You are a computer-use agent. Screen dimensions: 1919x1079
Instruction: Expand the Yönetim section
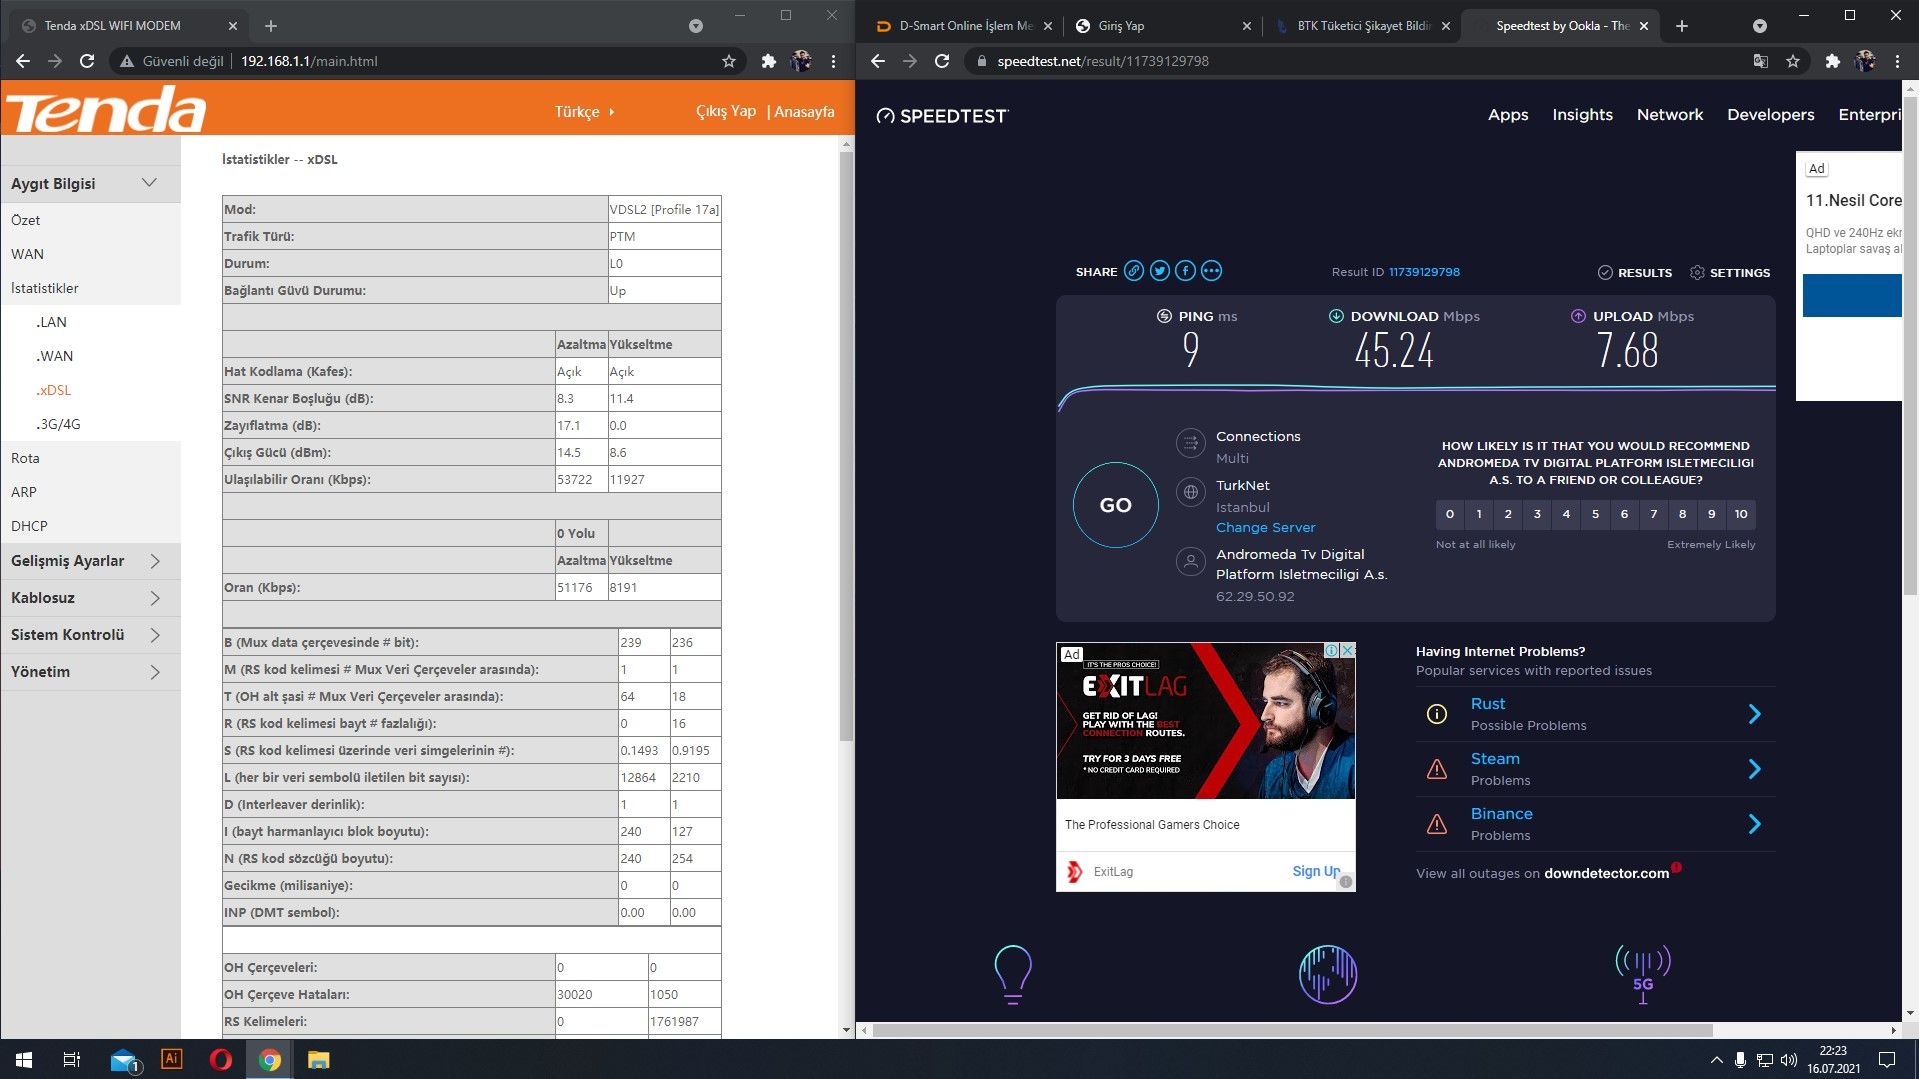(x=90, y=672)
